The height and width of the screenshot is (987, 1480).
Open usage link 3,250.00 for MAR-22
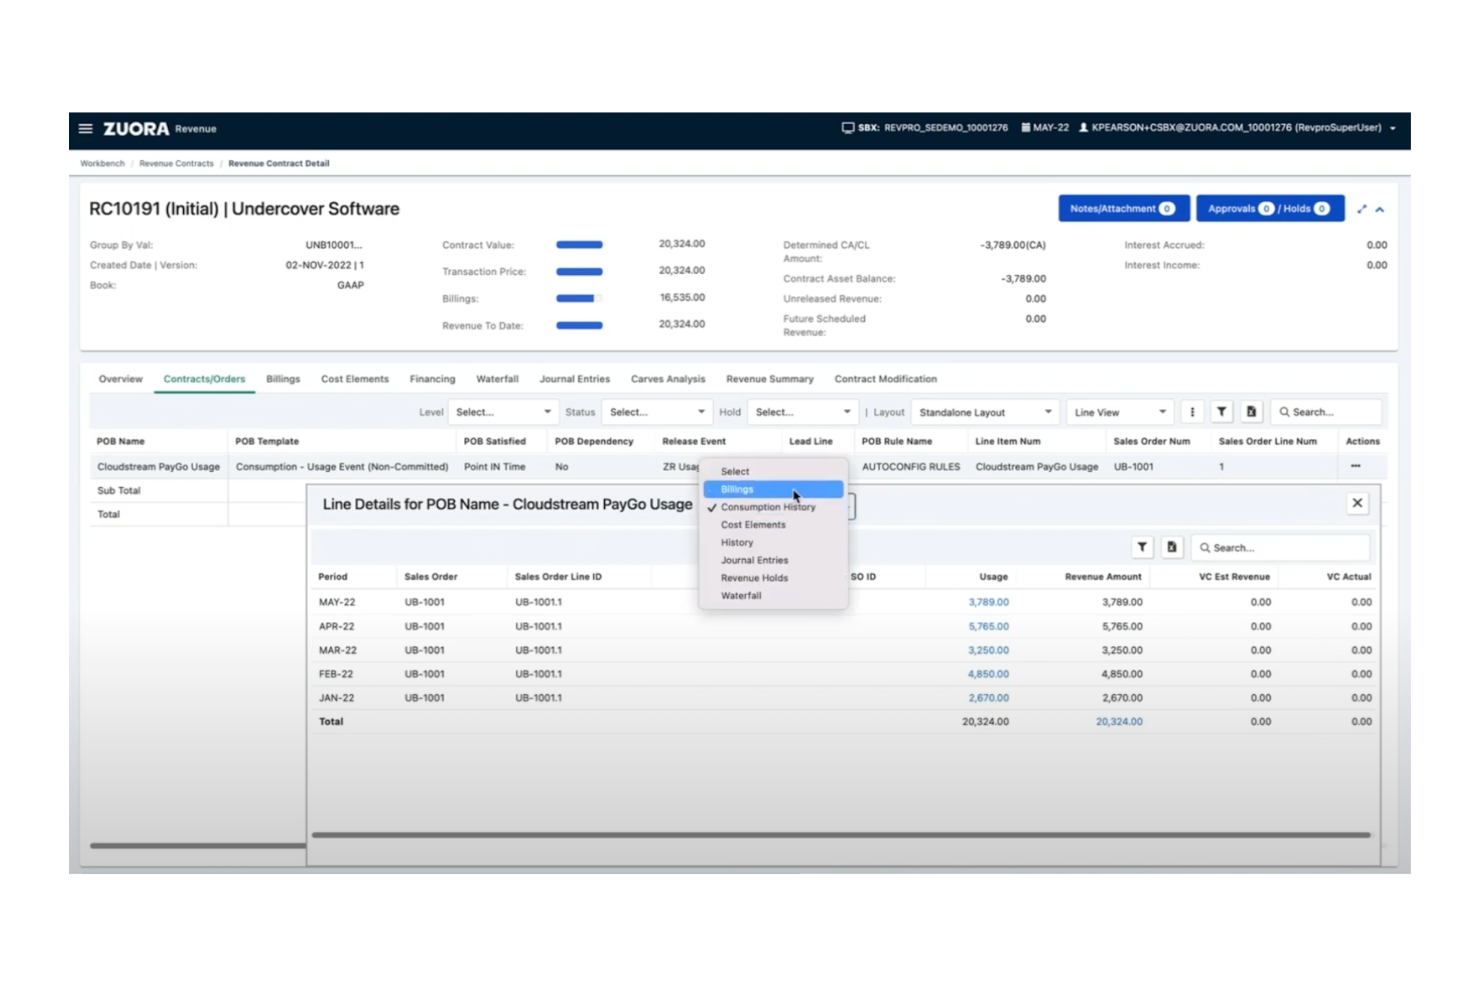[988, 650]
